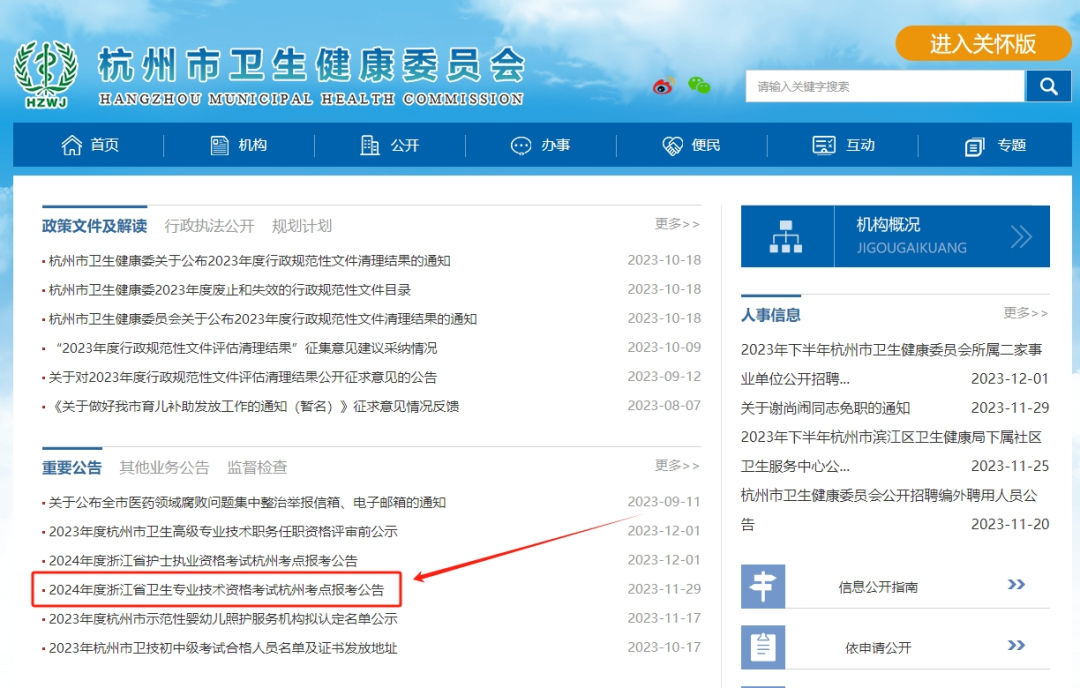Open 更多>> for 政策文件及解读 section
This screenshot has width=1080, height=688.
pos(677,224)
